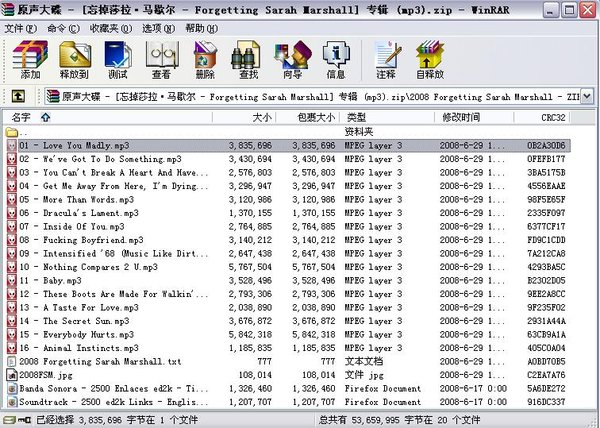The image size is (600, 428).
Task: Expand the address path dropdown arrow
Action: tap(587, 96)
